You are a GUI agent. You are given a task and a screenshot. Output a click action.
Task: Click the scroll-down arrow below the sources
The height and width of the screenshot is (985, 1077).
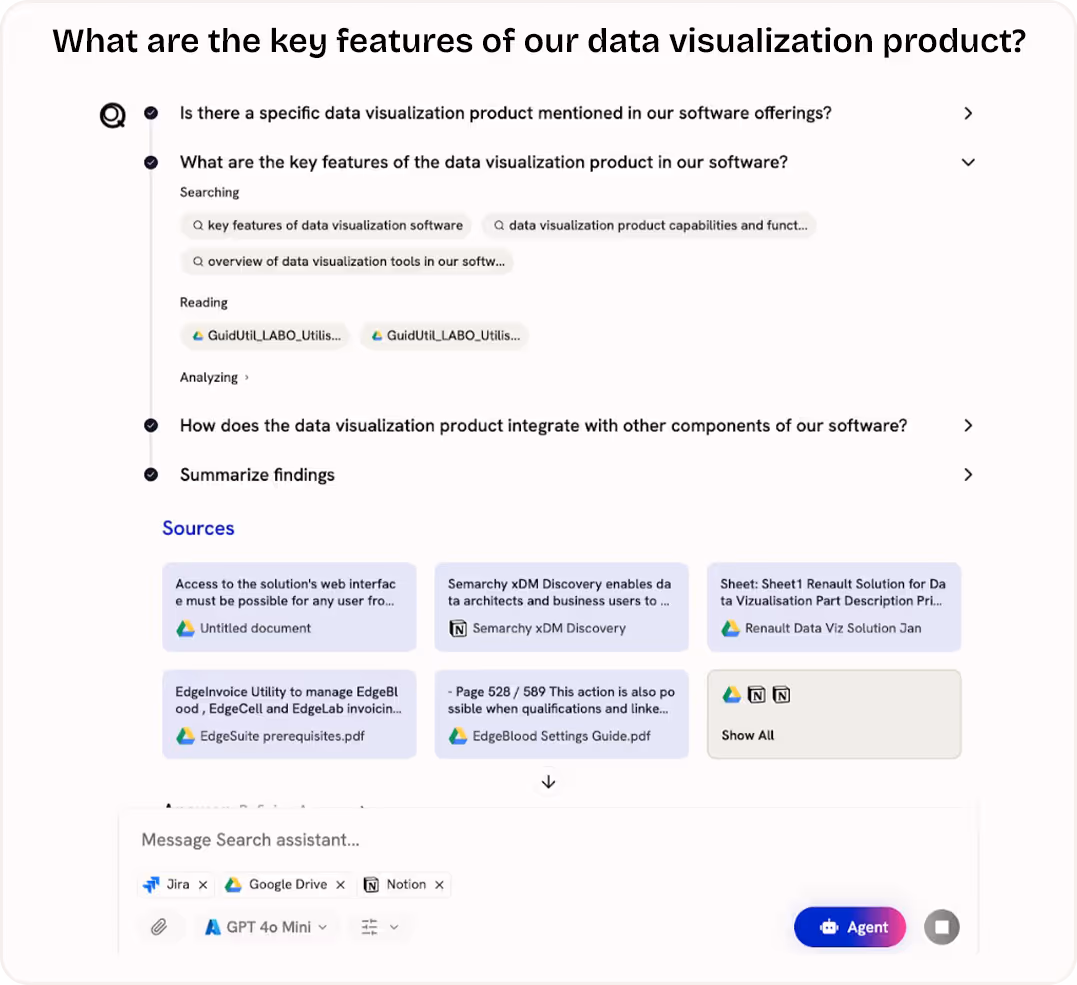click(548, 782)
